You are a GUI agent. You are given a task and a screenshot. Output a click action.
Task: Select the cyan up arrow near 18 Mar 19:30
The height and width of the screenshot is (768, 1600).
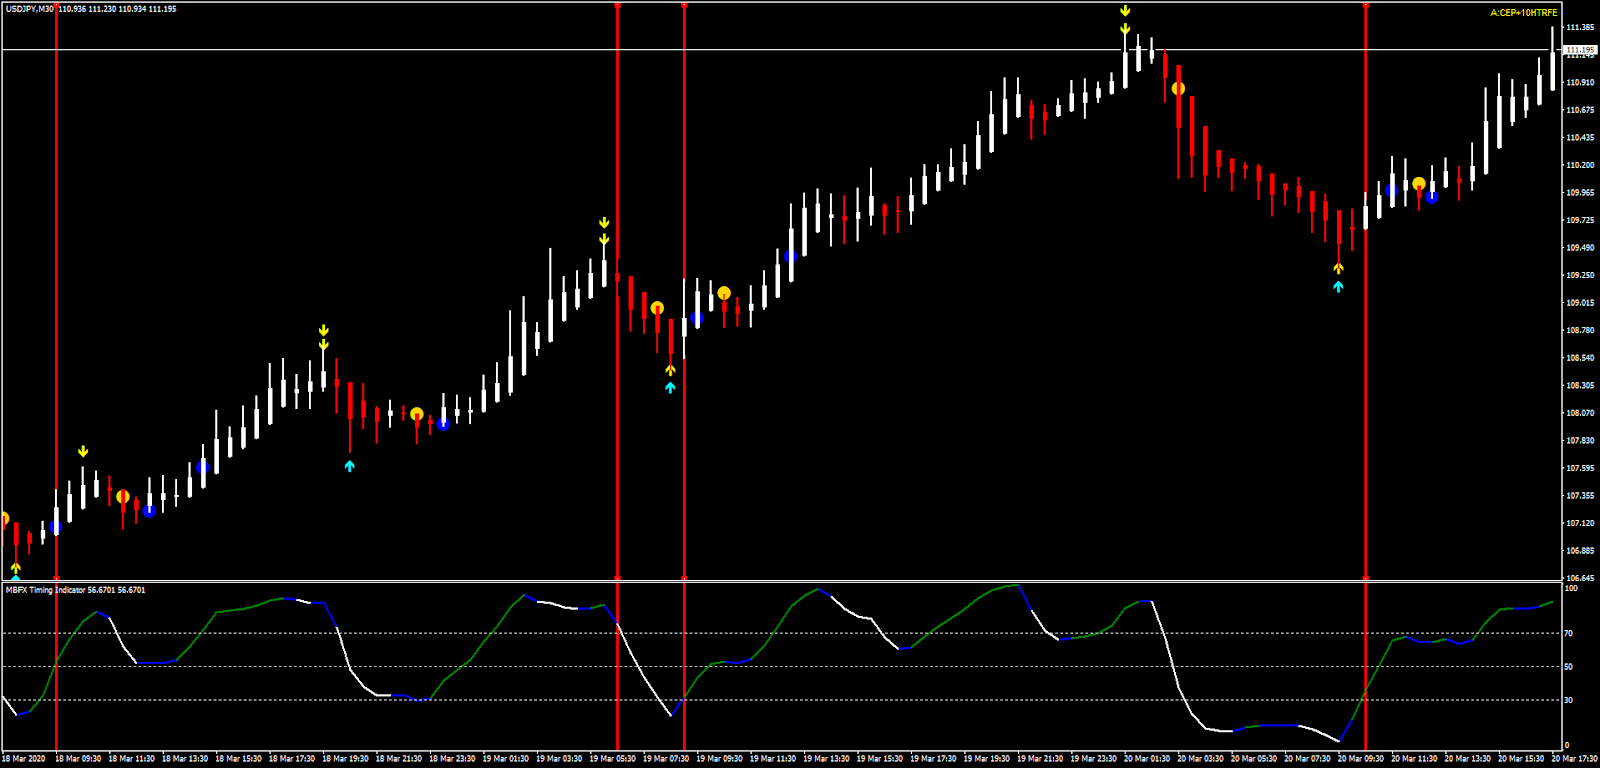click(x=349, y=466)
